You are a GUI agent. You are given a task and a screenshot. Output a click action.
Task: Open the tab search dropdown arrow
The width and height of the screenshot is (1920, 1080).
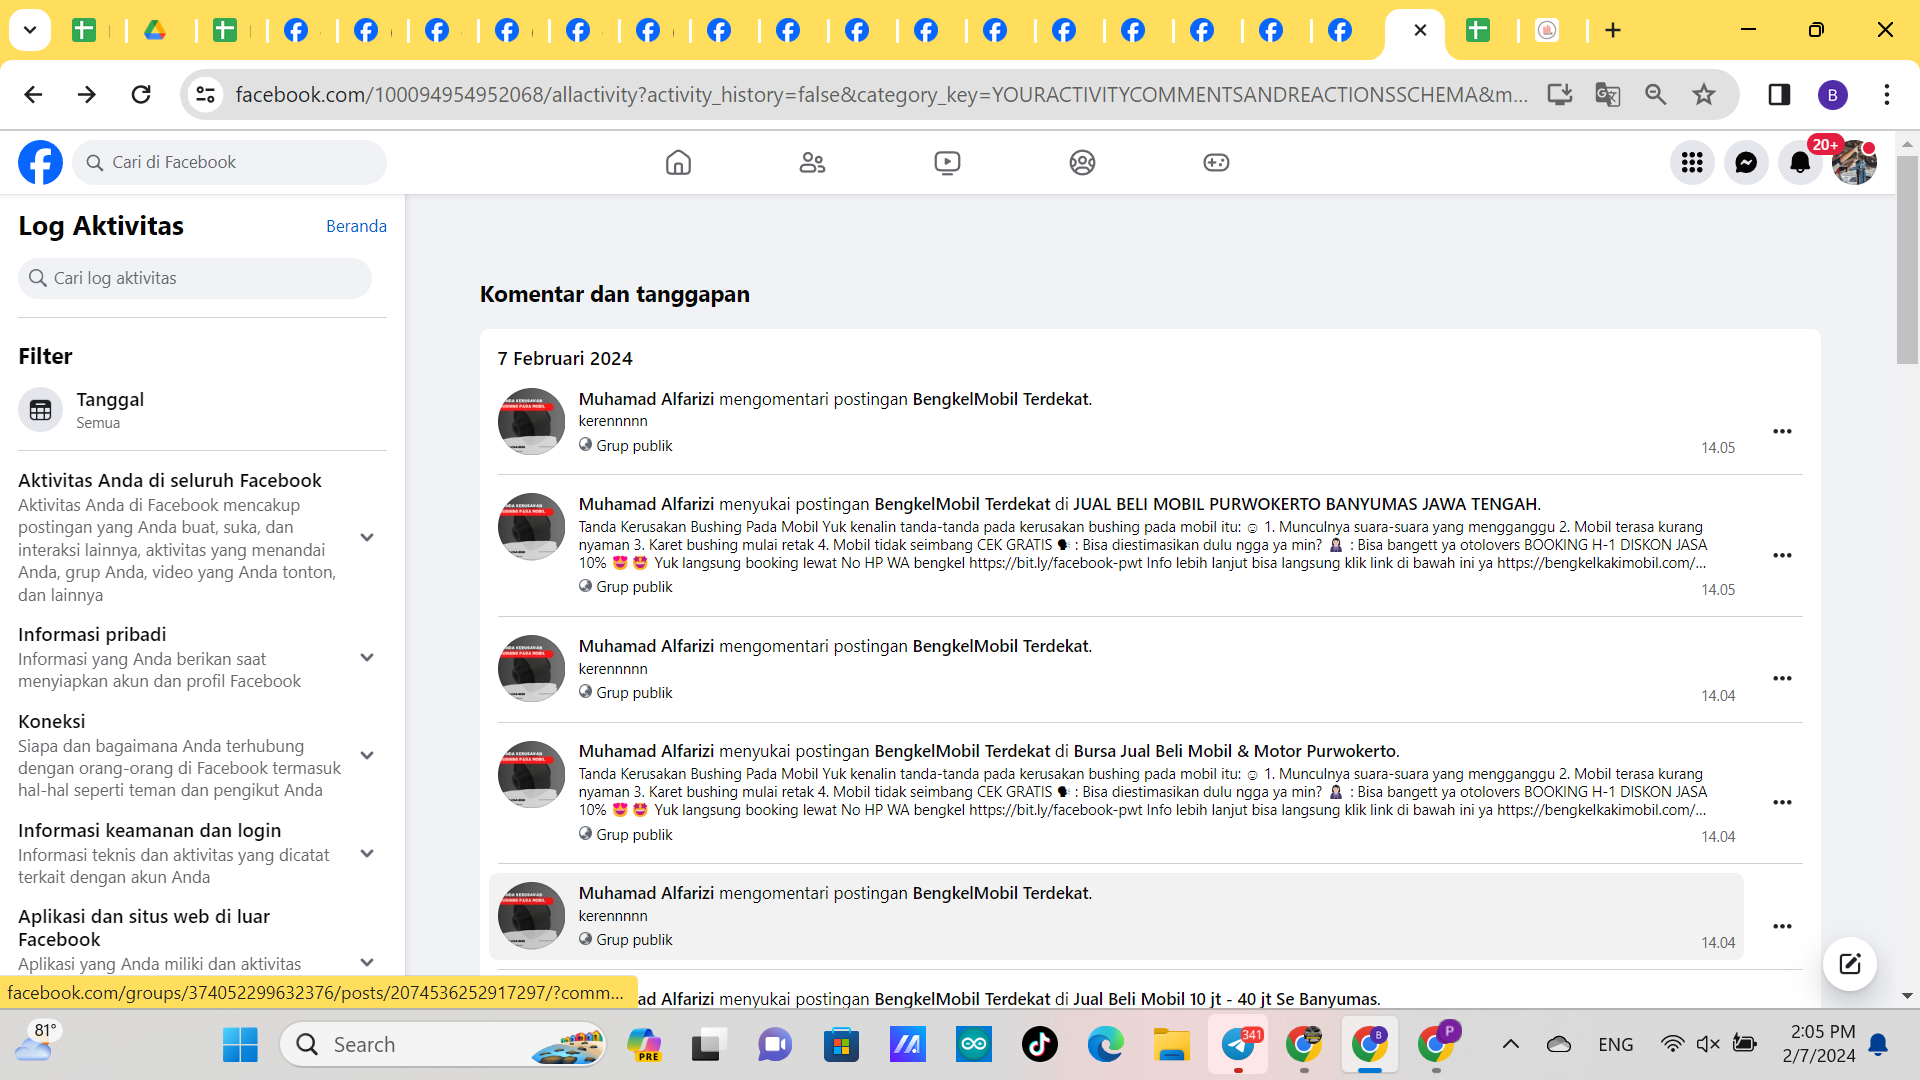[x=30, y=30]
